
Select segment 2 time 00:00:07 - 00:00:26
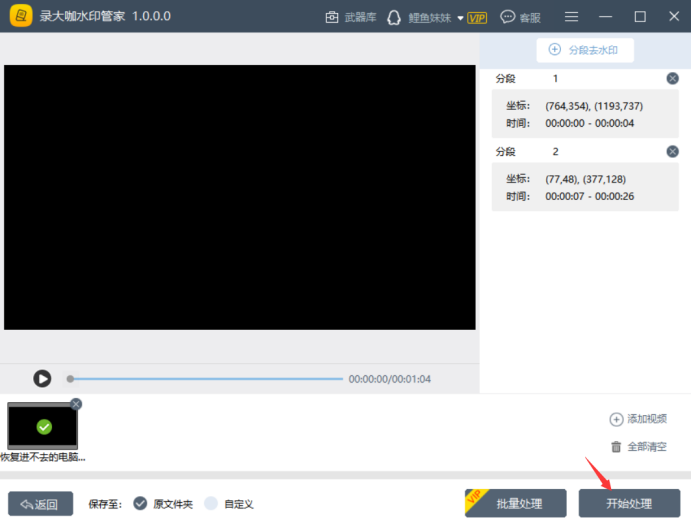pyautogui.click(x=590, y=197)
